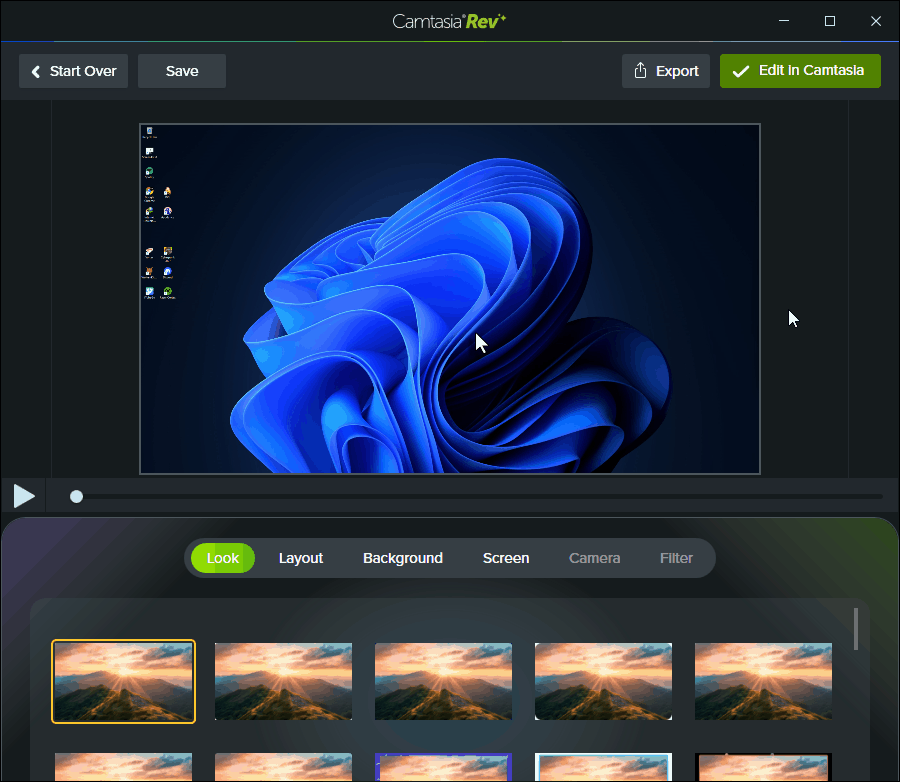Click the playback timeline scrubber handle
The image size is (900, 782).
[x=76, y=496]
